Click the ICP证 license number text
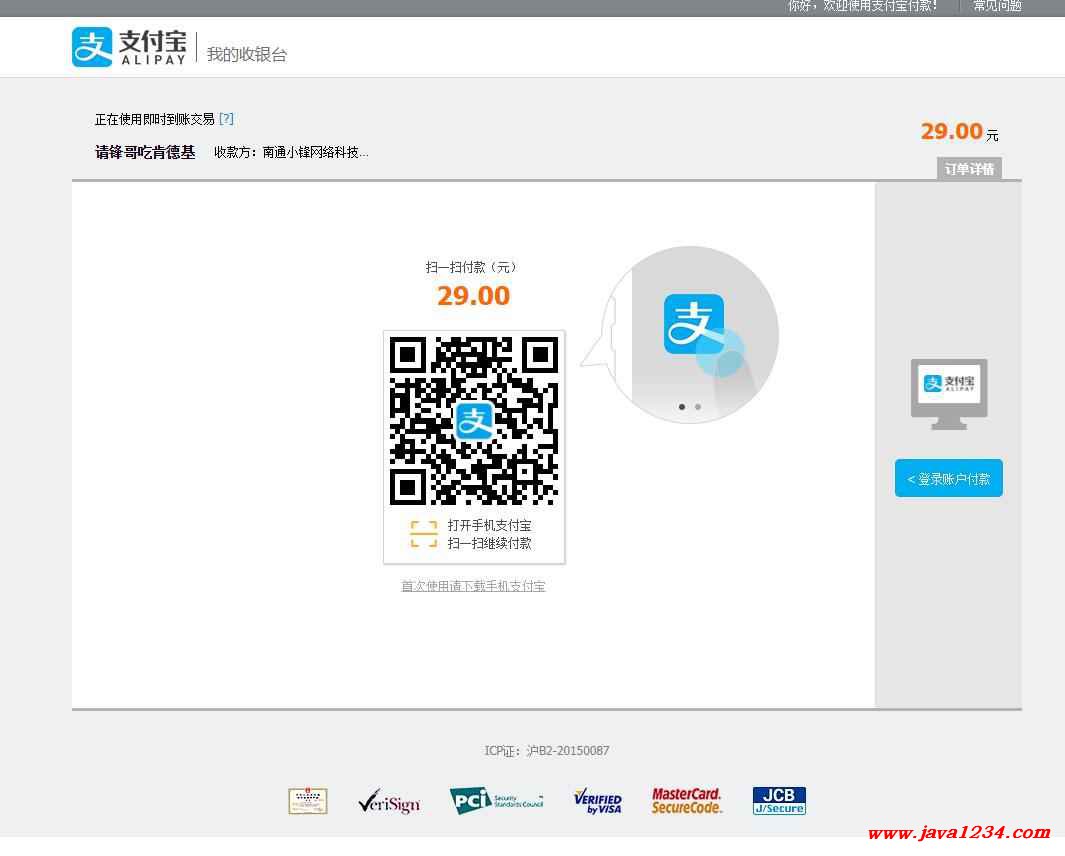Viewport: 1065px width, 856px height. tap(547, 751)
